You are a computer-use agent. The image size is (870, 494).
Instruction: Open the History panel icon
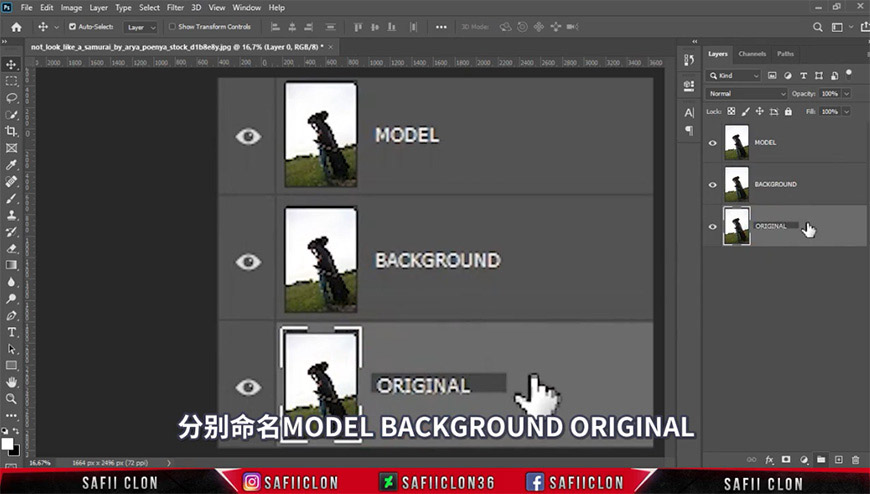(689, 60)
